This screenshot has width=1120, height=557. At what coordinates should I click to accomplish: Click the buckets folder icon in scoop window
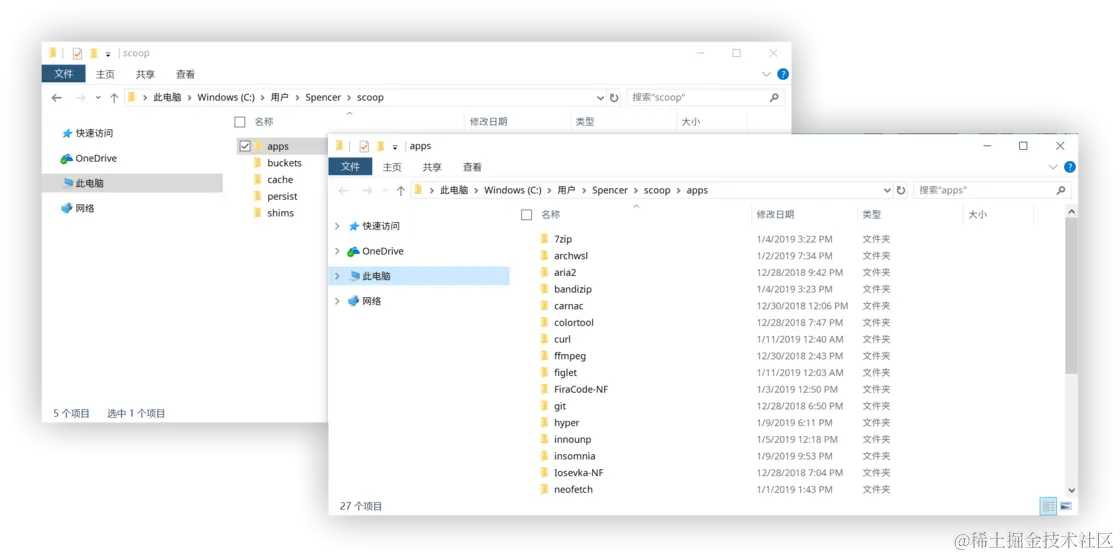tap(257, 163)
